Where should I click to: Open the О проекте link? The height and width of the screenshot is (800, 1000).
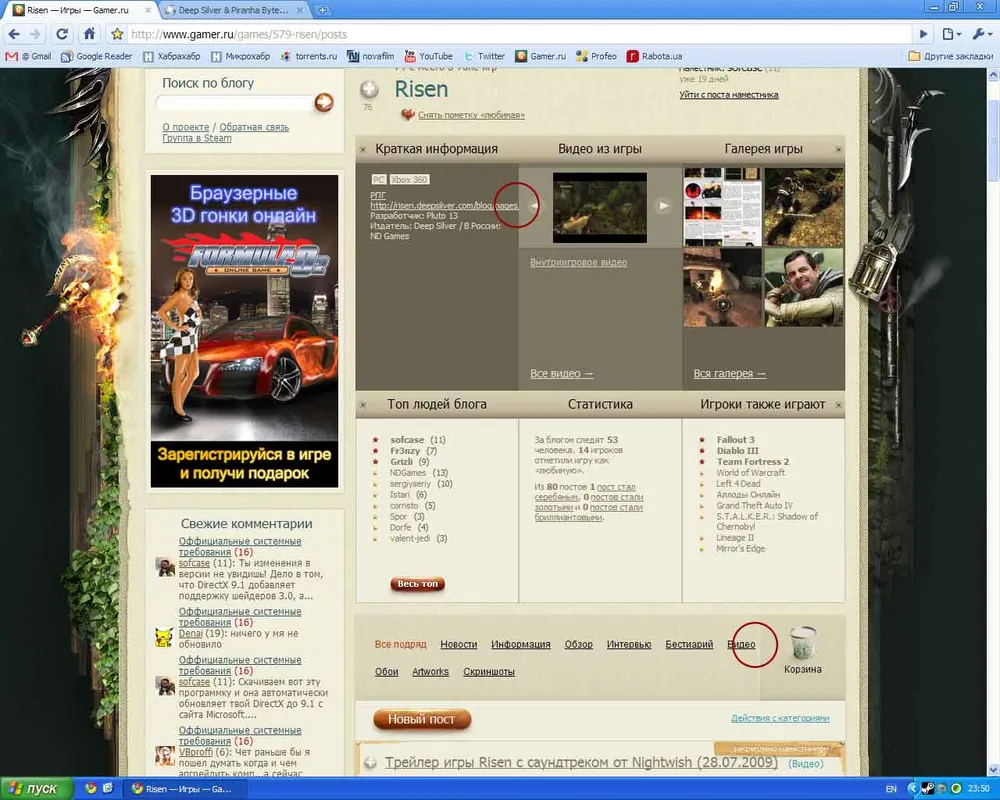point(186,127)
